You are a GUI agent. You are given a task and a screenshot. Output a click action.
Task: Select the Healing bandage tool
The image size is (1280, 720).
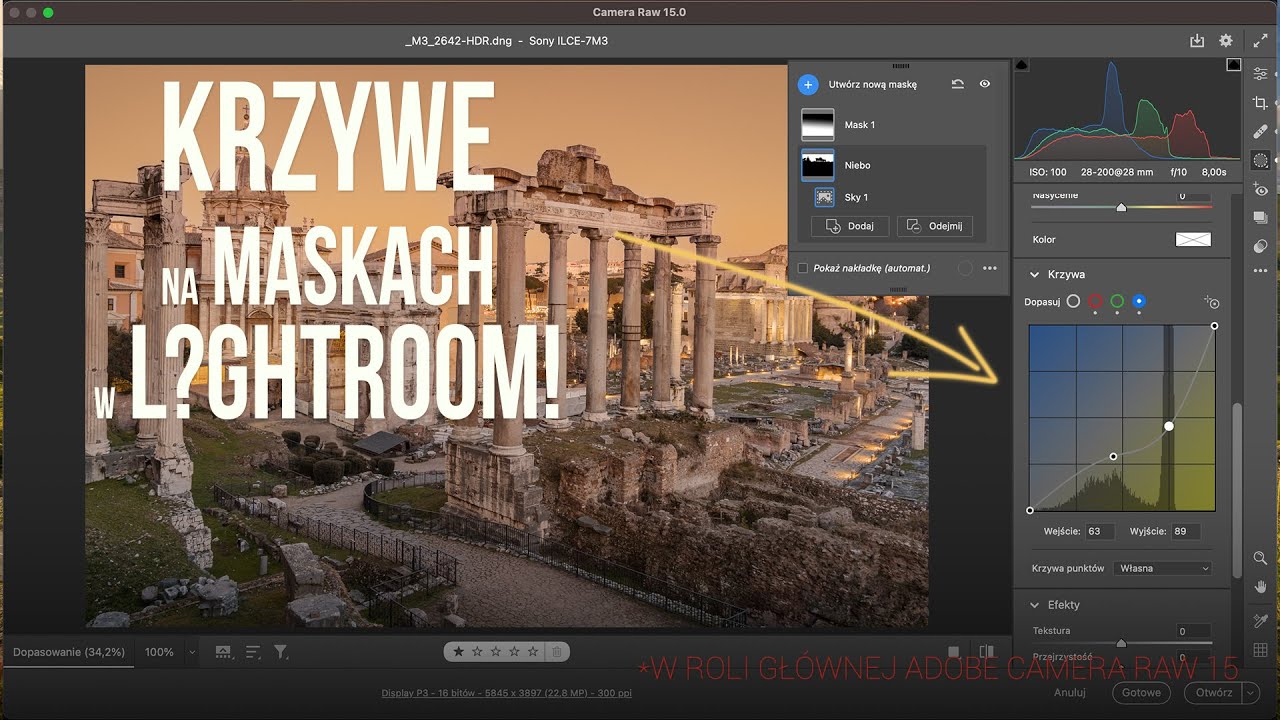tap(1260, 131)
